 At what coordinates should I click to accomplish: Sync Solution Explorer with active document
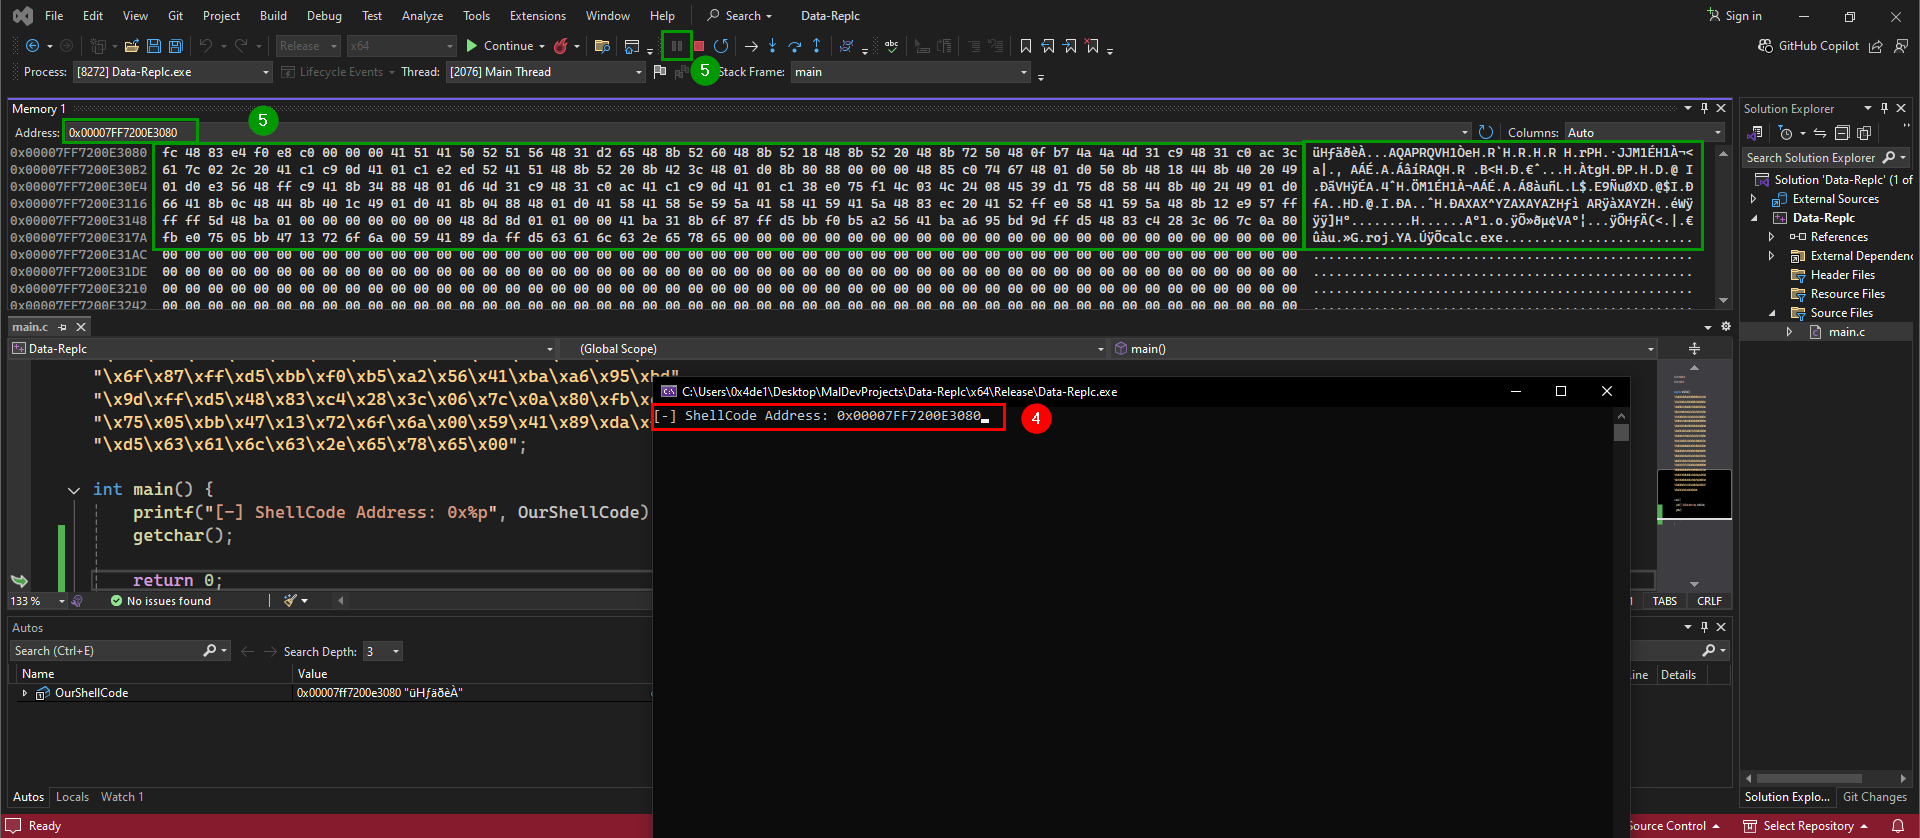pyautogui.click(x=1820, y=133)
